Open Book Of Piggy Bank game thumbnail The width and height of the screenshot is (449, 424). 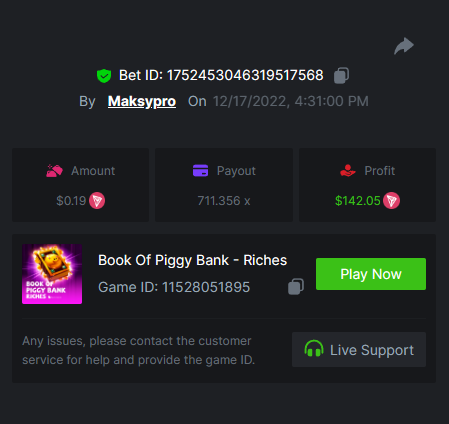click(x=52, y=274)
